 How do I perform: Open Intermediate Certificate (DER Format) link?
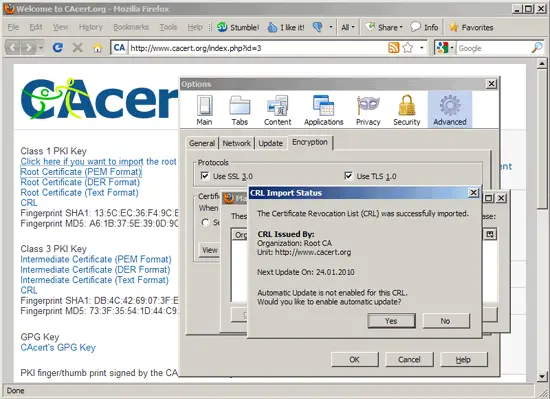(x=95, y=270)
